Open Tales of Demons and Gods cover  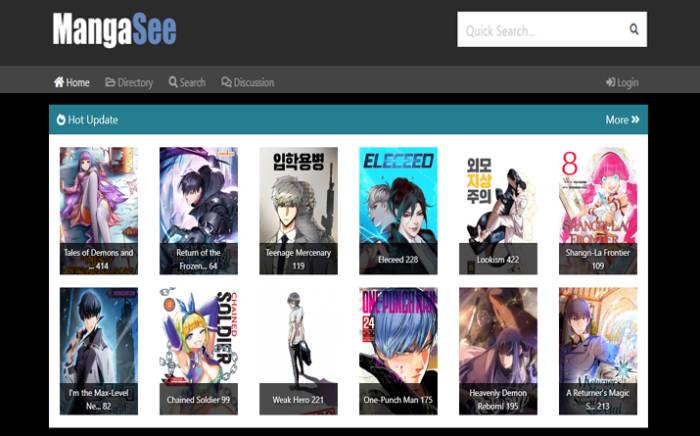pyautogui.click(x=98, y=210)
